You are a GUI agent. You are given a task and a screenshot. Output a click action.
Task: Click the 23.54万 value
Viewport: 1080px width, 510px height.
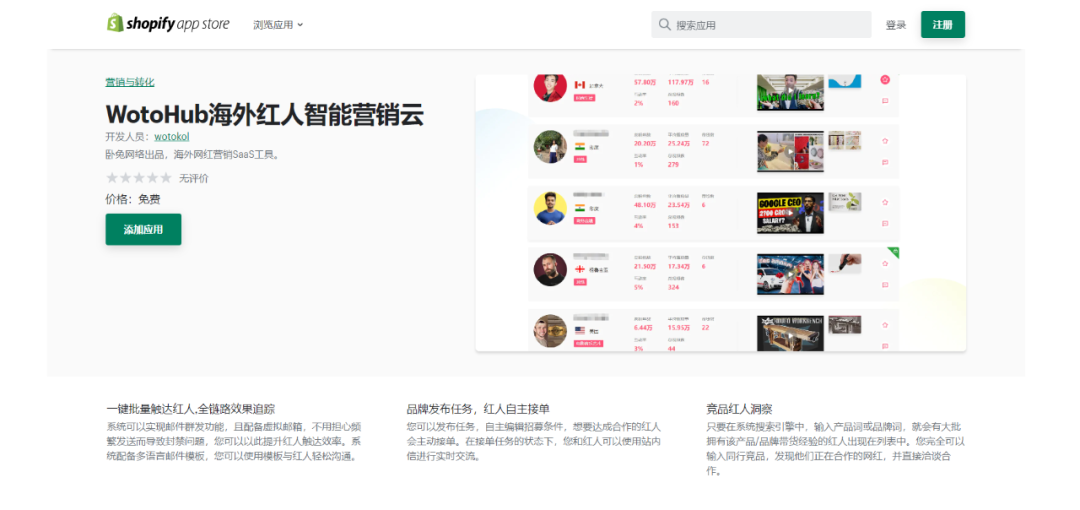pyautogui.click(x=679, y=205)
